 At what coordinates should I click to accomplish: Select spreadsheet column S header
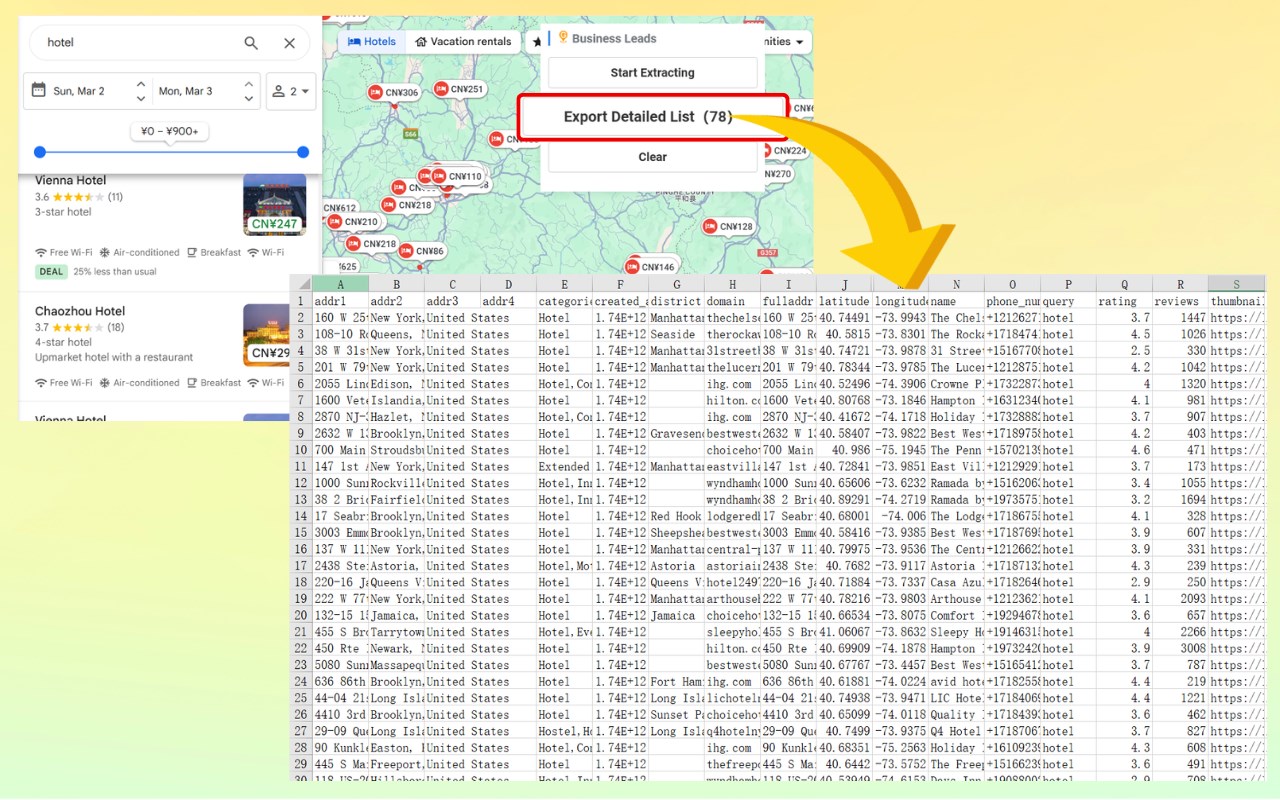[1236, 284]
